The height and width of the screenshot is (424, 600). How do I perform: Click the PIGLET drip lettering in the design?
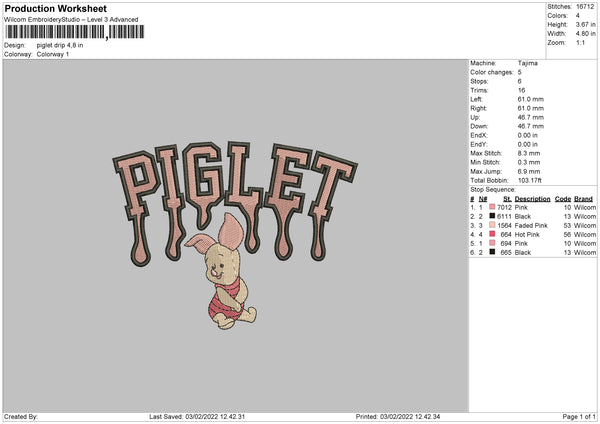(x=235, y=203)
